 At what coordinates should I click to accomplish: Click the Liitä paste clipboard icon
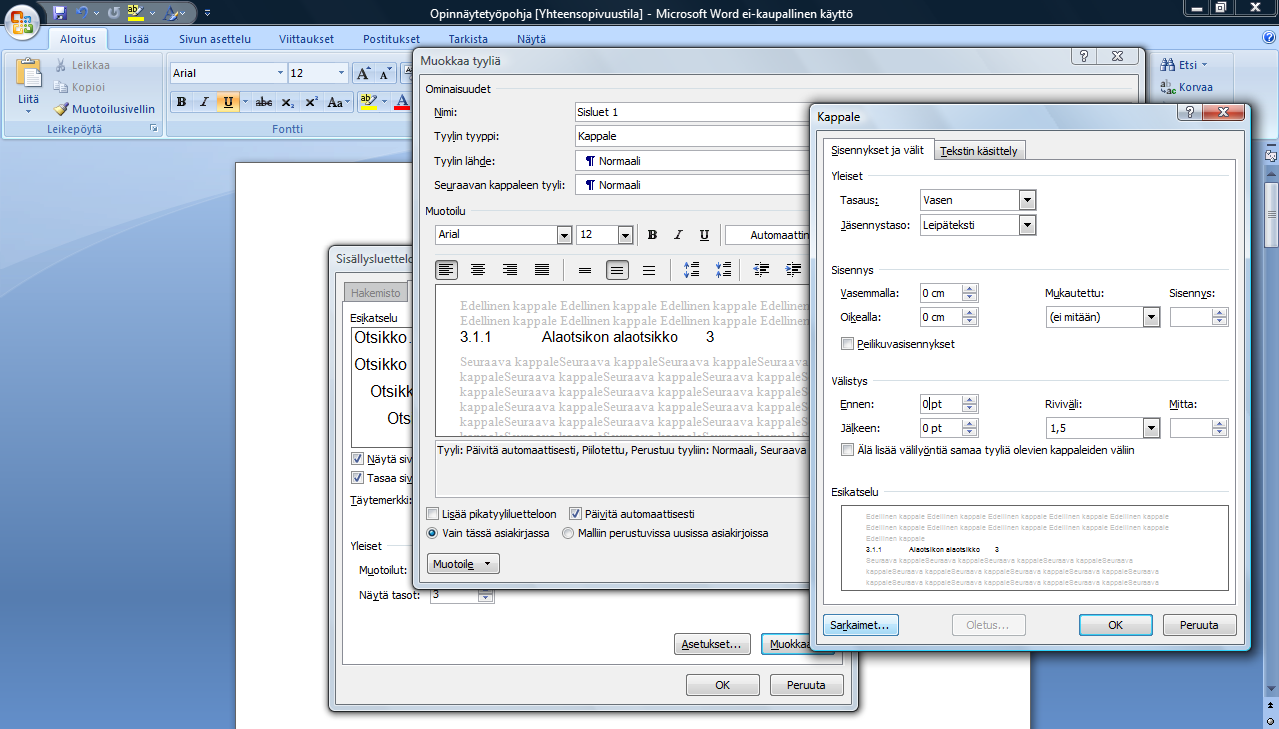29,73
